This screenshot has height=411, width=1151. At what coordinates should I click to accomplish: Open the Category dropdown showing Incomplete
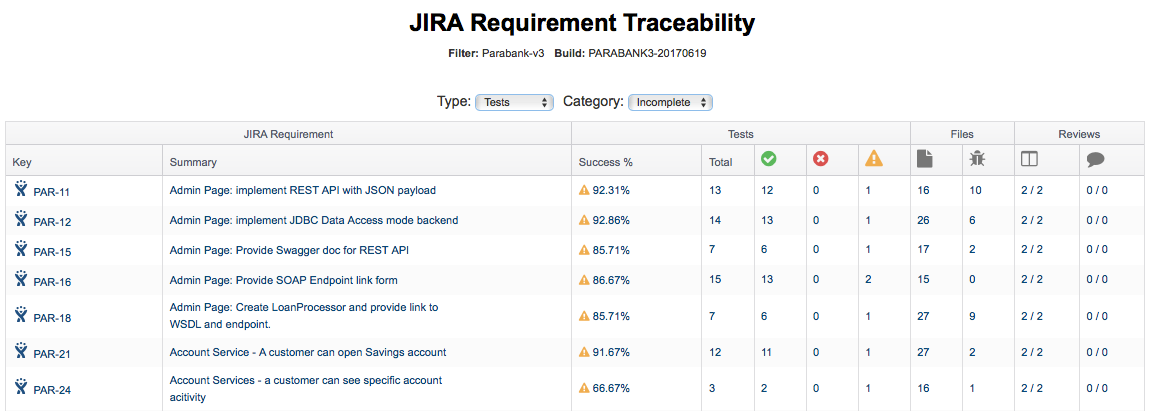[x=670, y=103]
